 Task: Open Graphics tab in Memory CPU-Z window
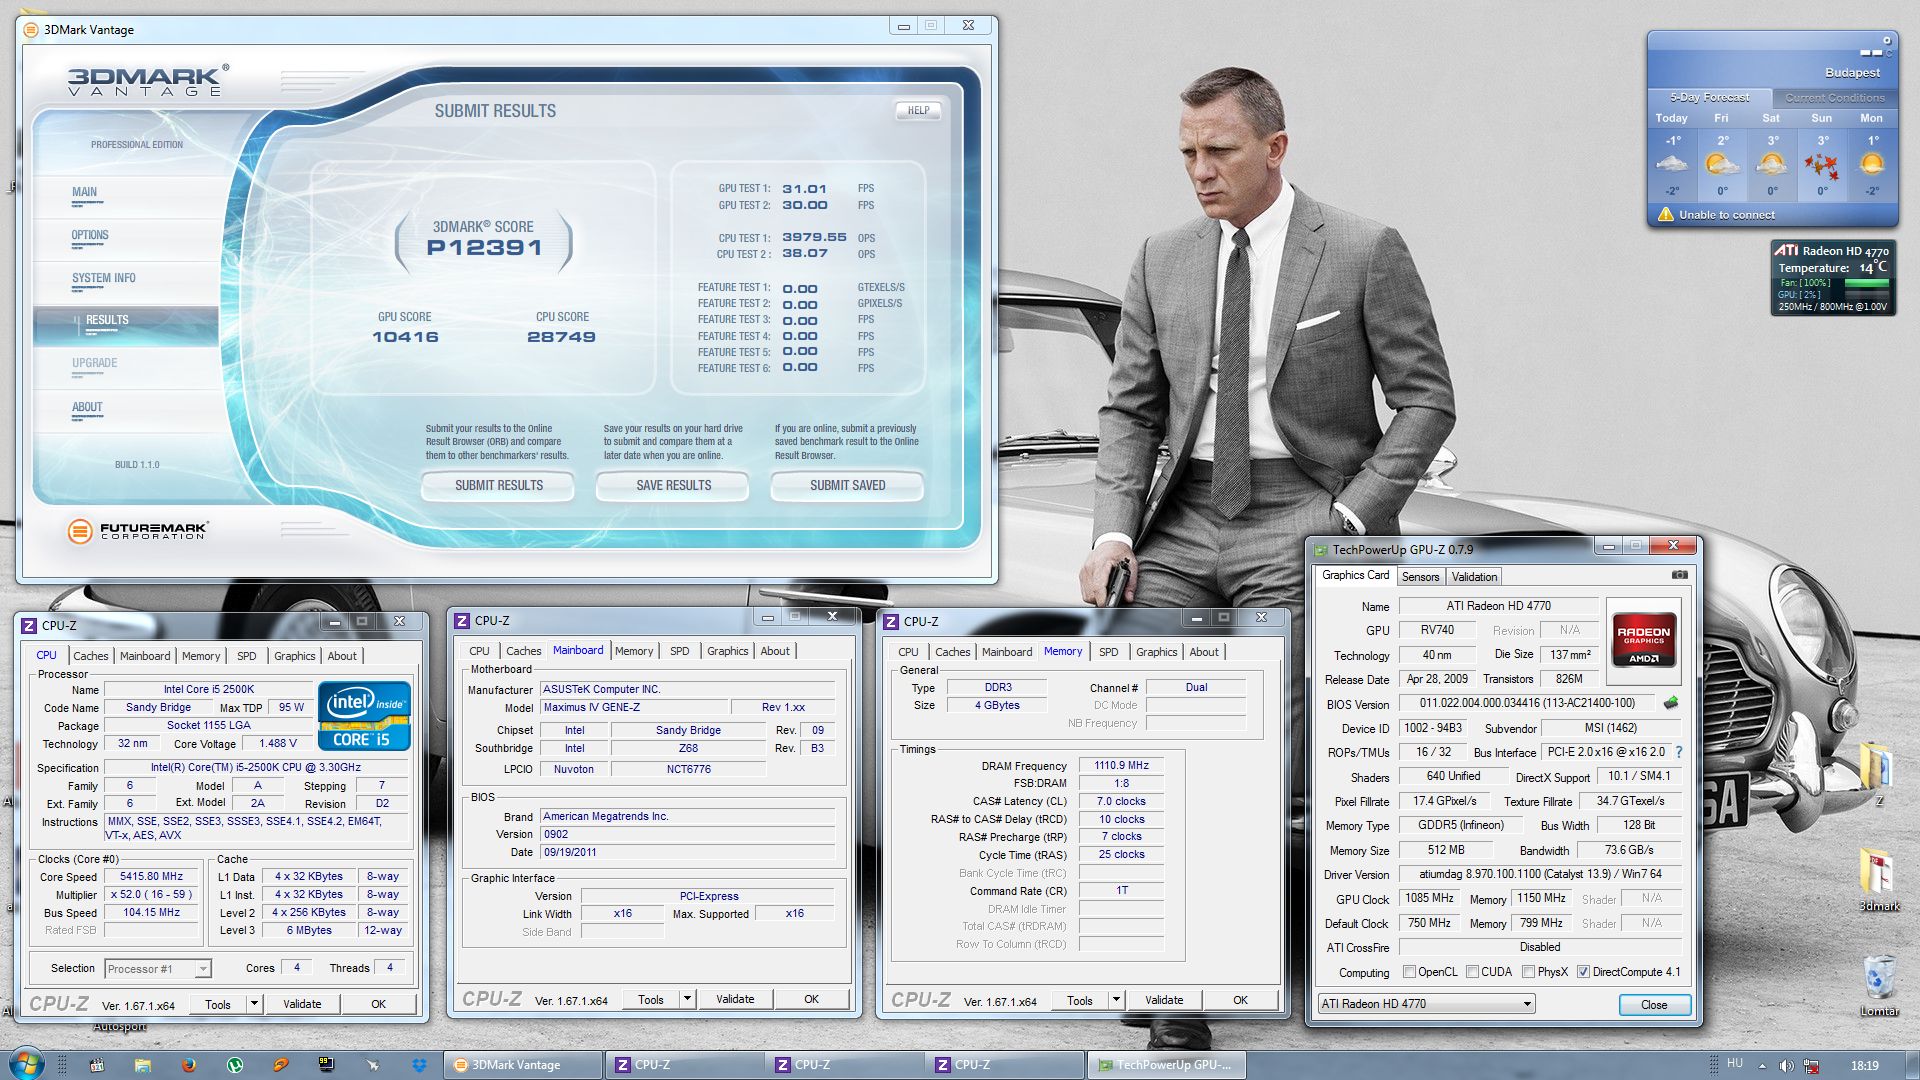click(1156, 652)
